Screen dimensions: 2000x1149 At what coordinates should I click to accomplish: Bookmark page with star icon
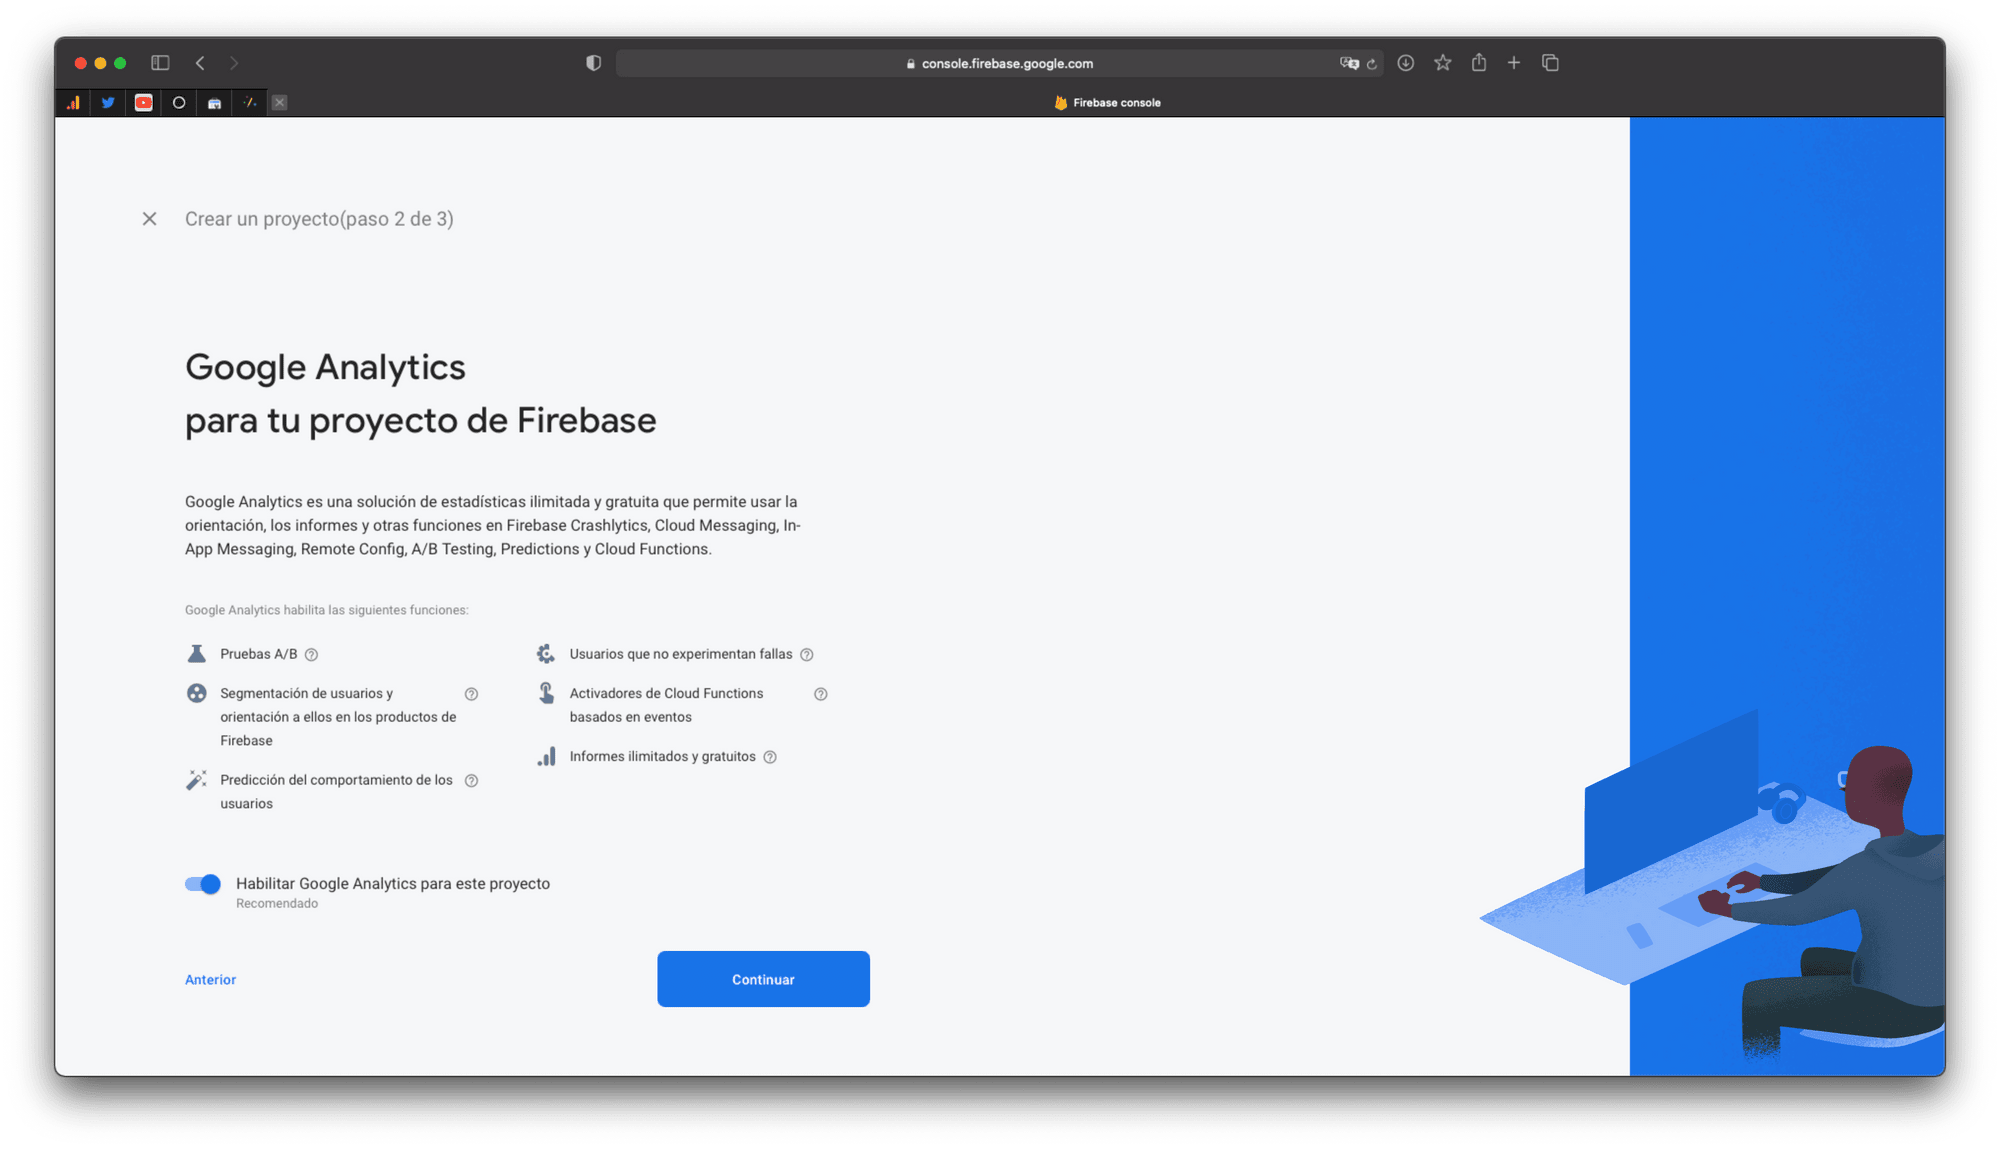click(x=1442, y=63)
